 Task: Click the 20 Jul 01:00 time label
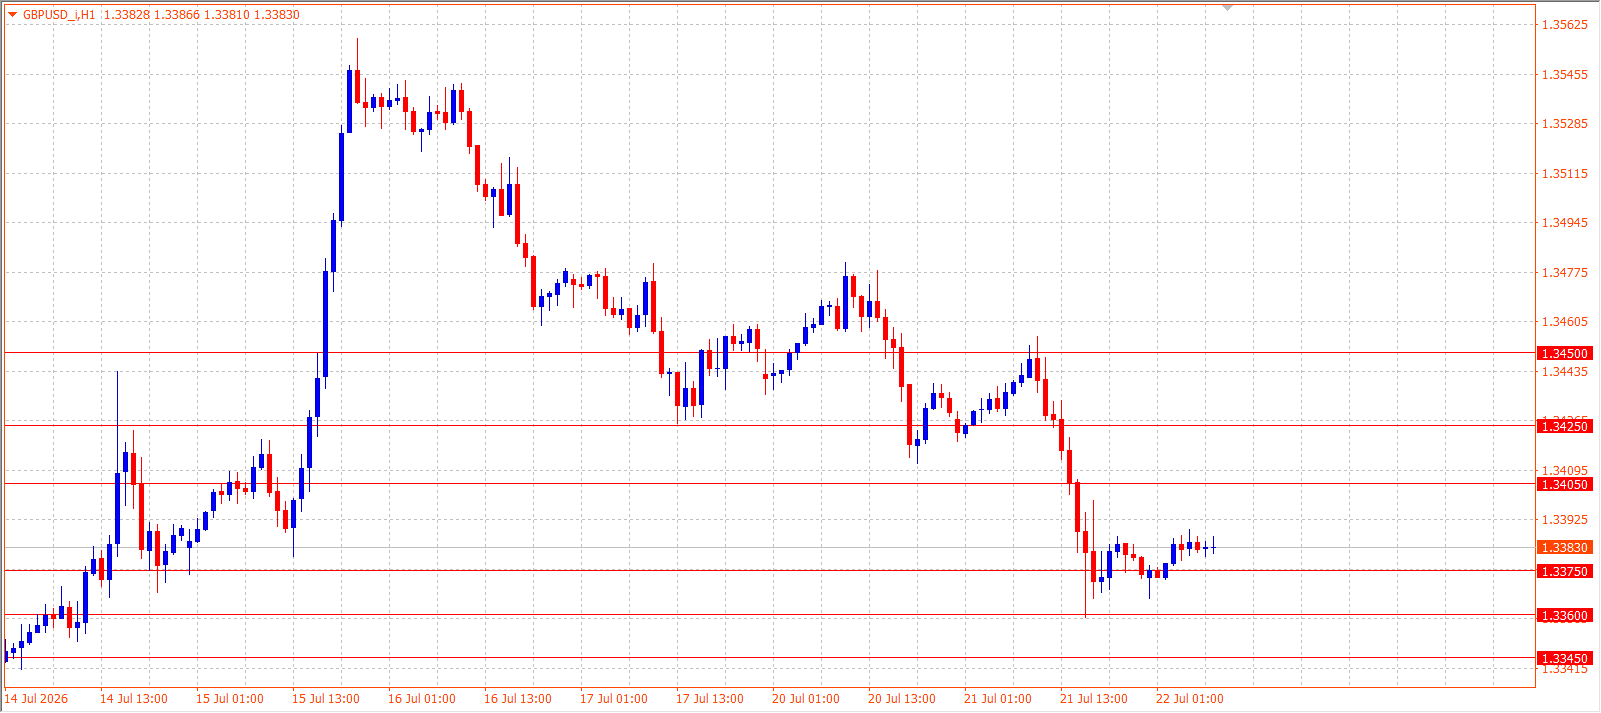pyautogui.click(x=806, y=699)
